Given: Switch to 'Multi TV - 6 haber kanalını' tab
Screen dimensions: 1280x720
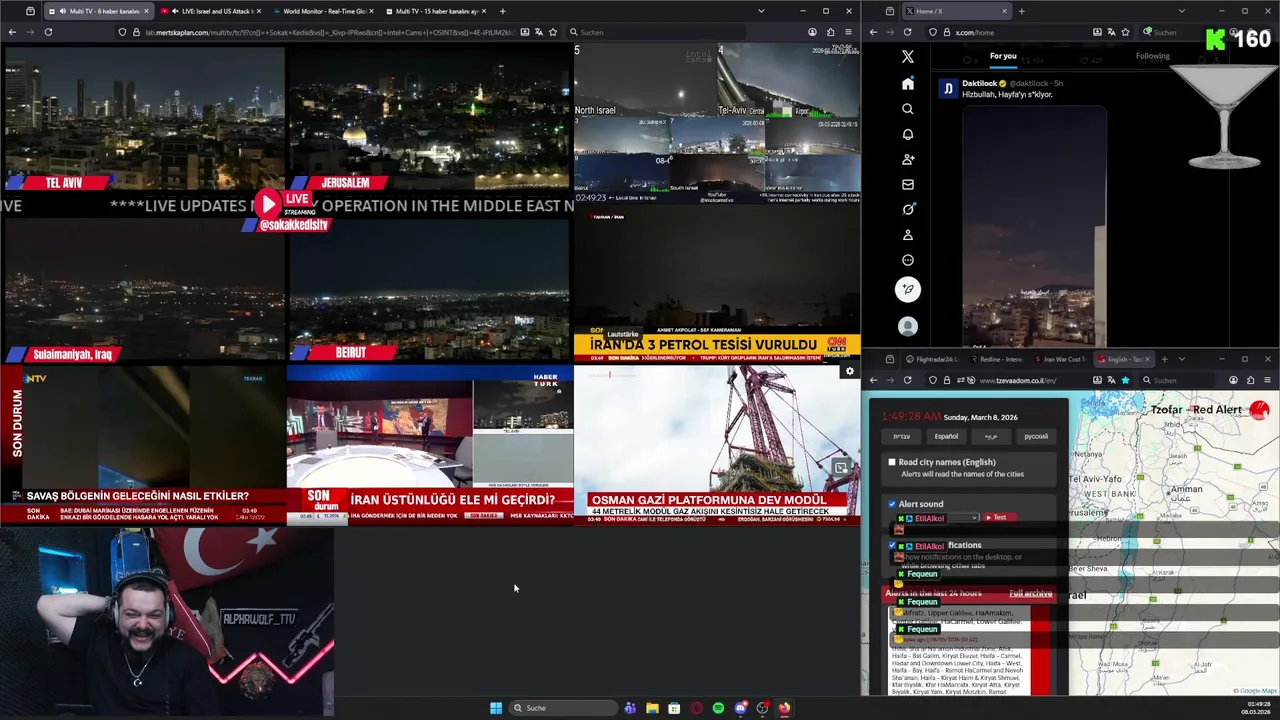Looking at the screenshot, I should click(x=98, y=11).
